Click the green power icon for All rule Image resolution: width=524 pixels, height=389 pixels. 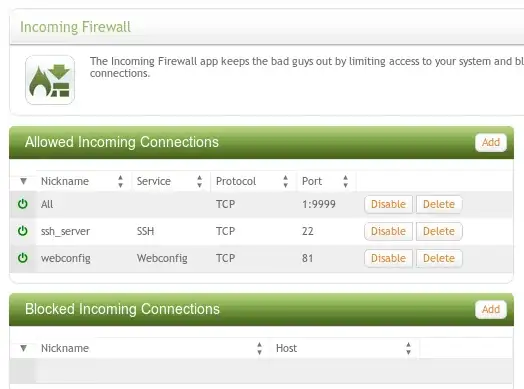pyautogui.click(x=23, y=204)
